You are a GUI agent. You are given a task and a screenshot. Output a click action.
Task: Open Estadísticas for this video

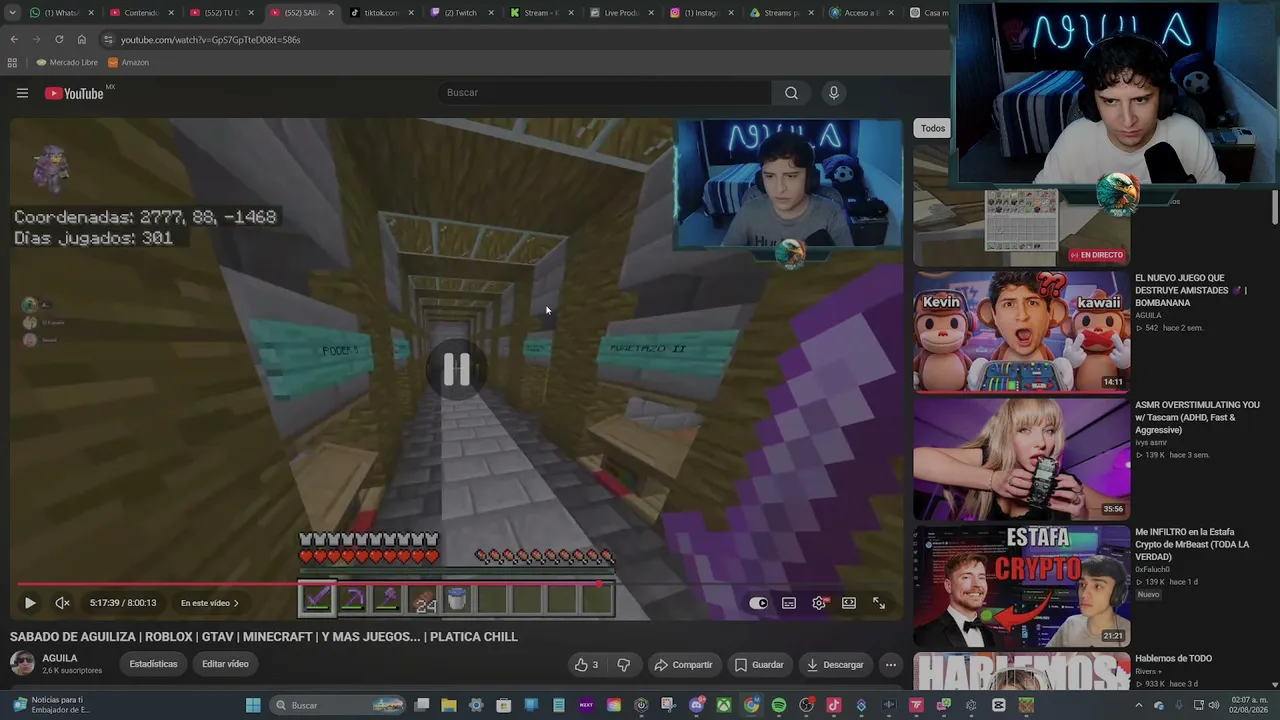153,664
